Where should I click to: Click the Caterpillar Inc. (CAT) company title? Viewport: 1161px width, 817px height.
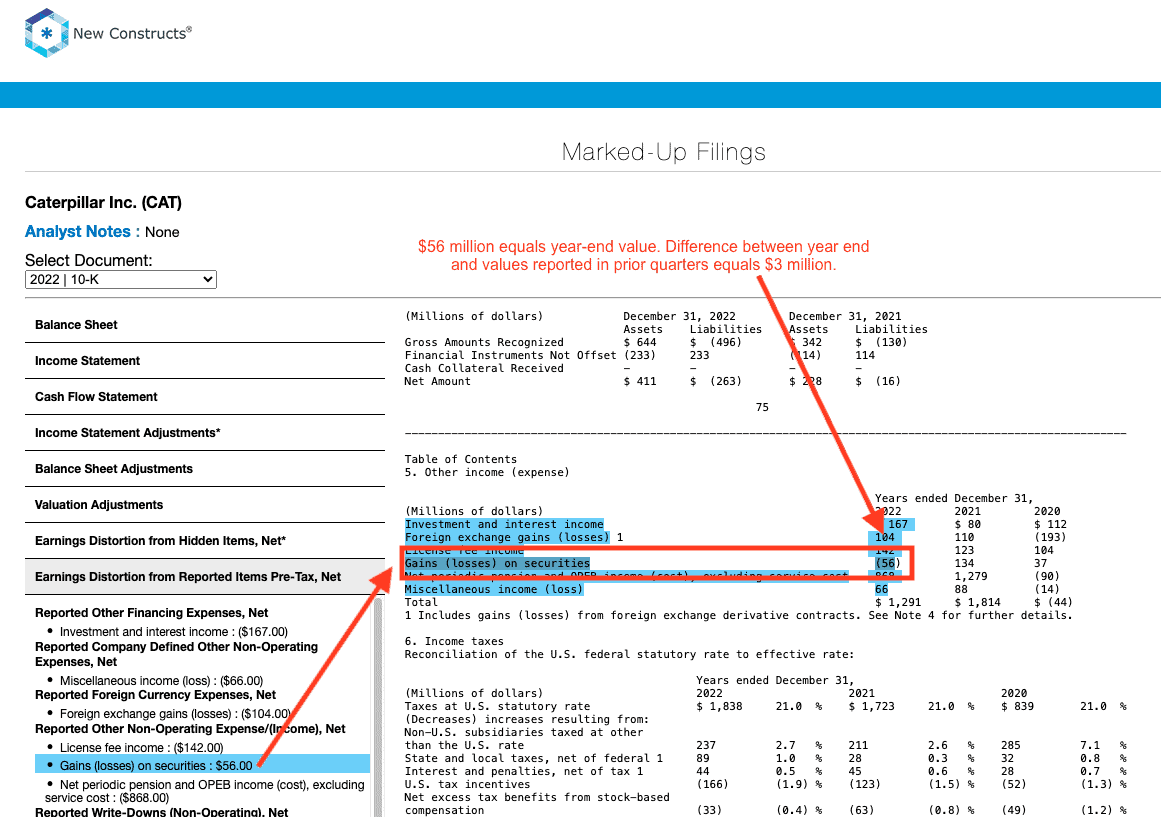tap(104, 203)
